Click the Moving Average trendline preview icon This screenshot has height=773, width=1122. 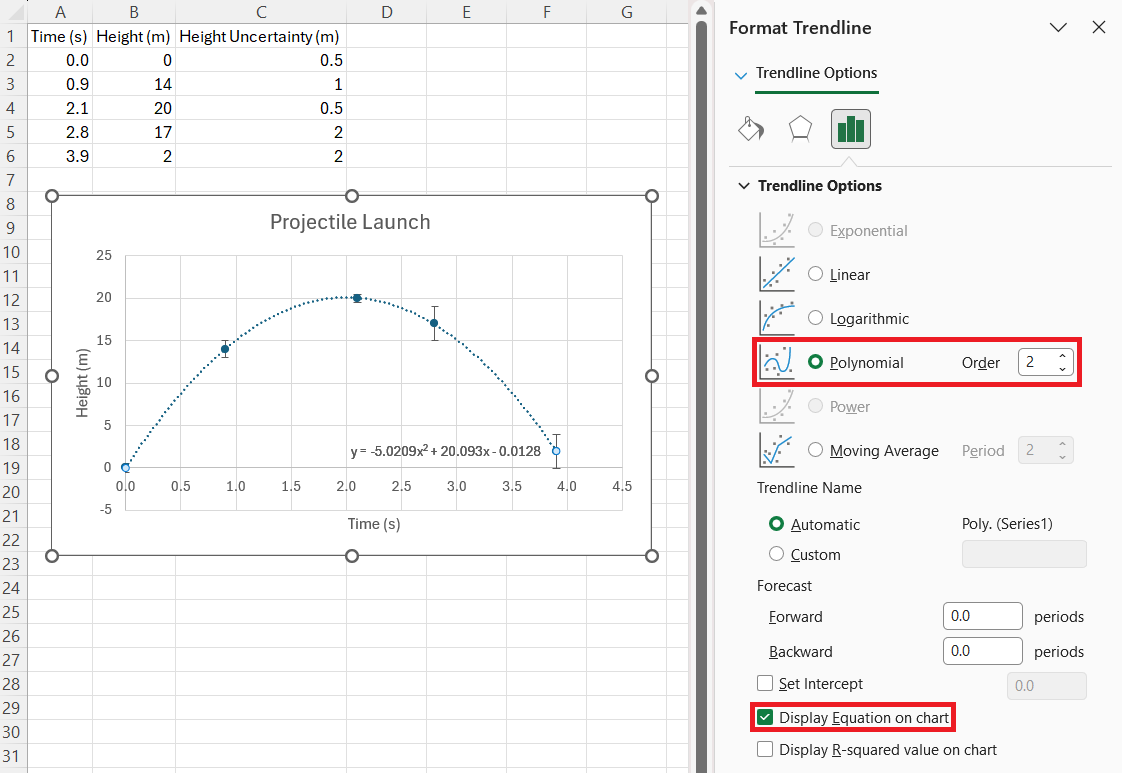point(777,450)
